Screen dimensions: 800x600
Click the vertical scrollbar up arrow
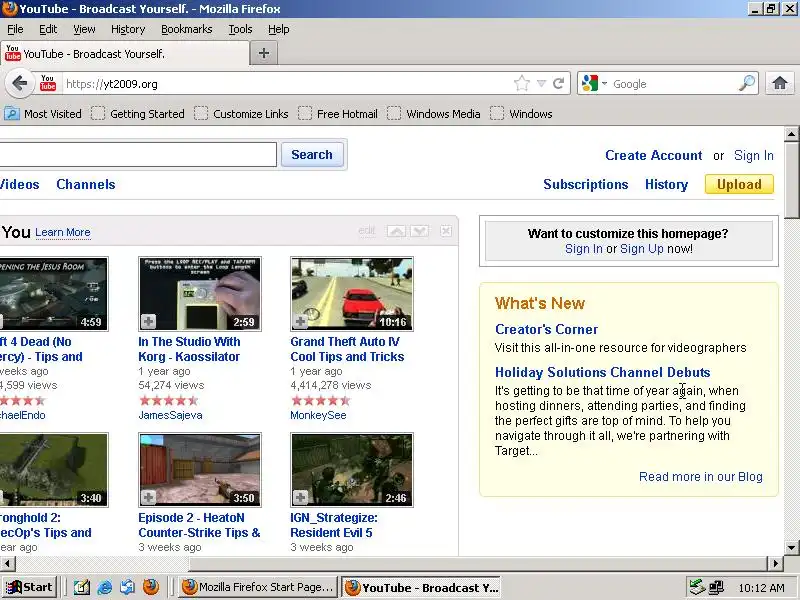[791, 134]
